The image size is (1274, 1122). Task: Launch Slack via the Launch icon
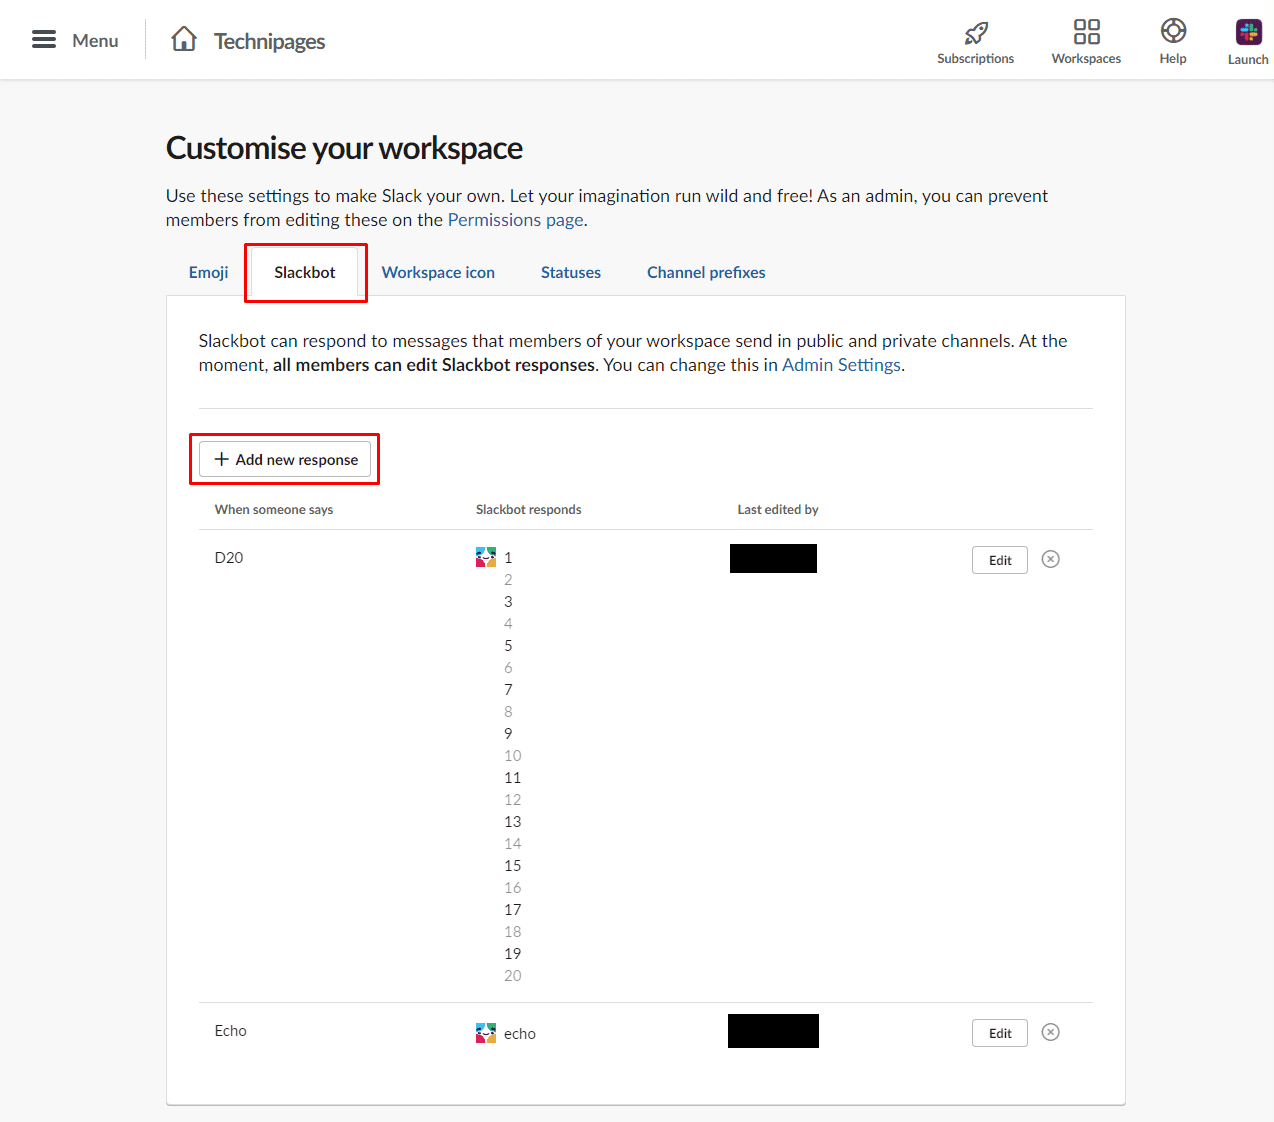click(x=1248, y=32)
